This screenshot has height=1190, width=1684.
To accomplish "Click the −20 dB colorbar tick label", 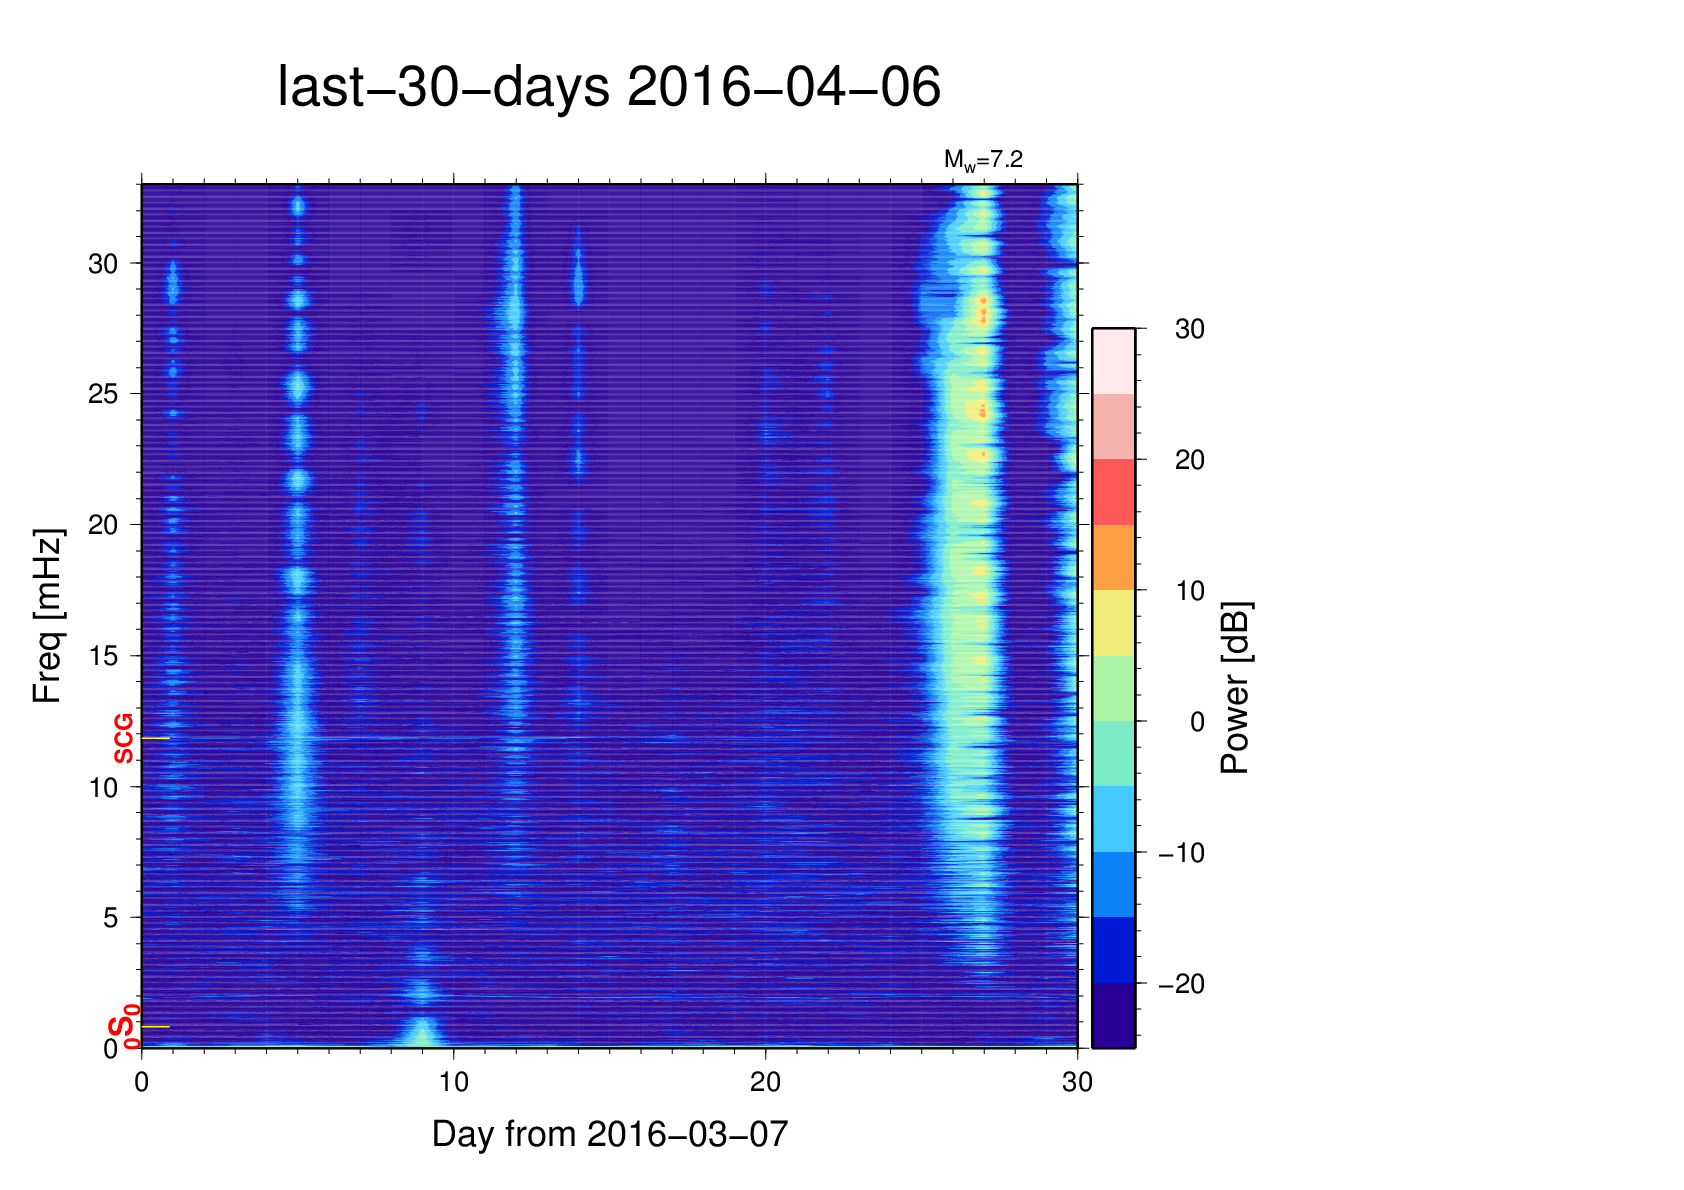I will click(x=1180, y=984).
